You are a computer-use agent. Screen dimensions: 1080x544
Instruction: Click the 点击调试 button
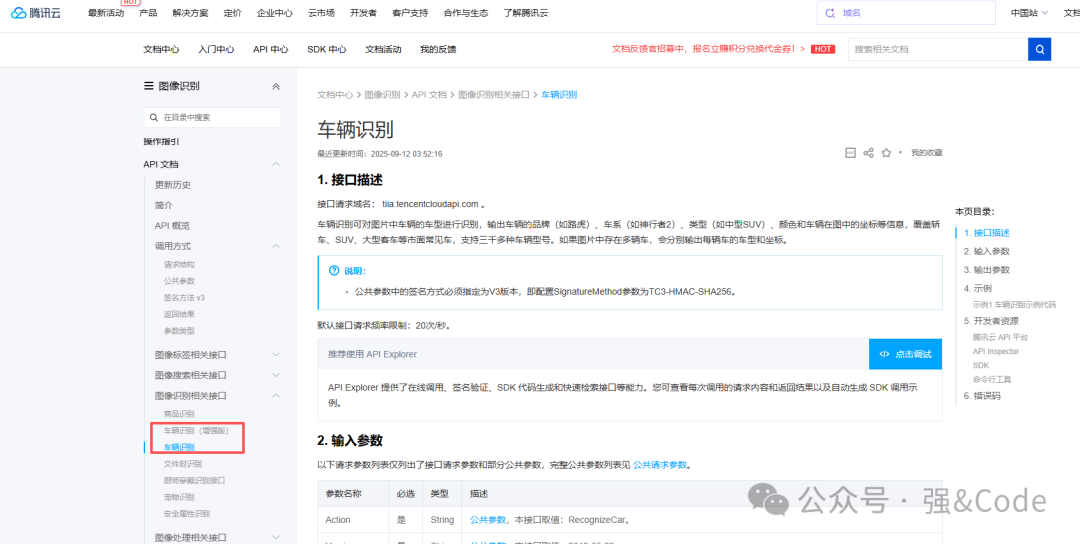tap(905, 354)
